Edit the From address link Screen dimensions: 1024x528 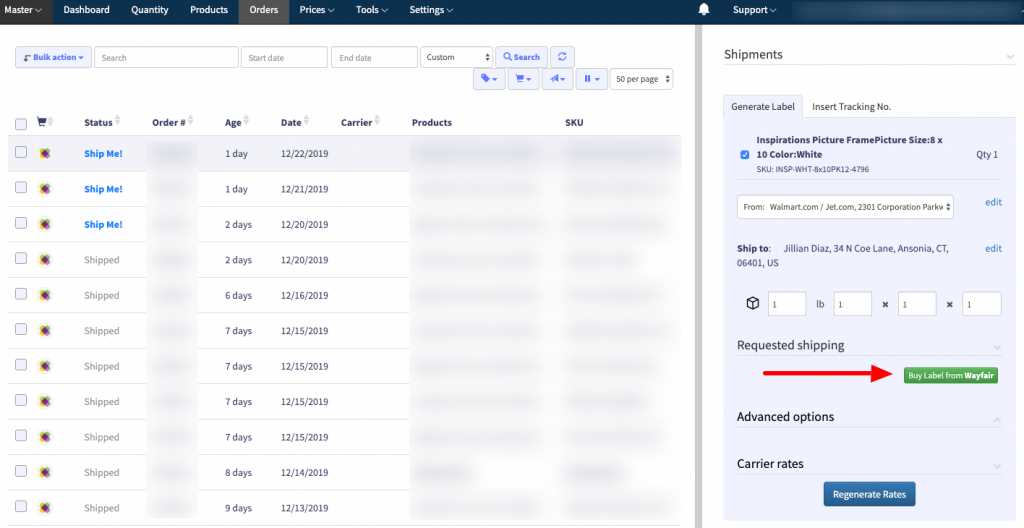(x=993, y=202)
